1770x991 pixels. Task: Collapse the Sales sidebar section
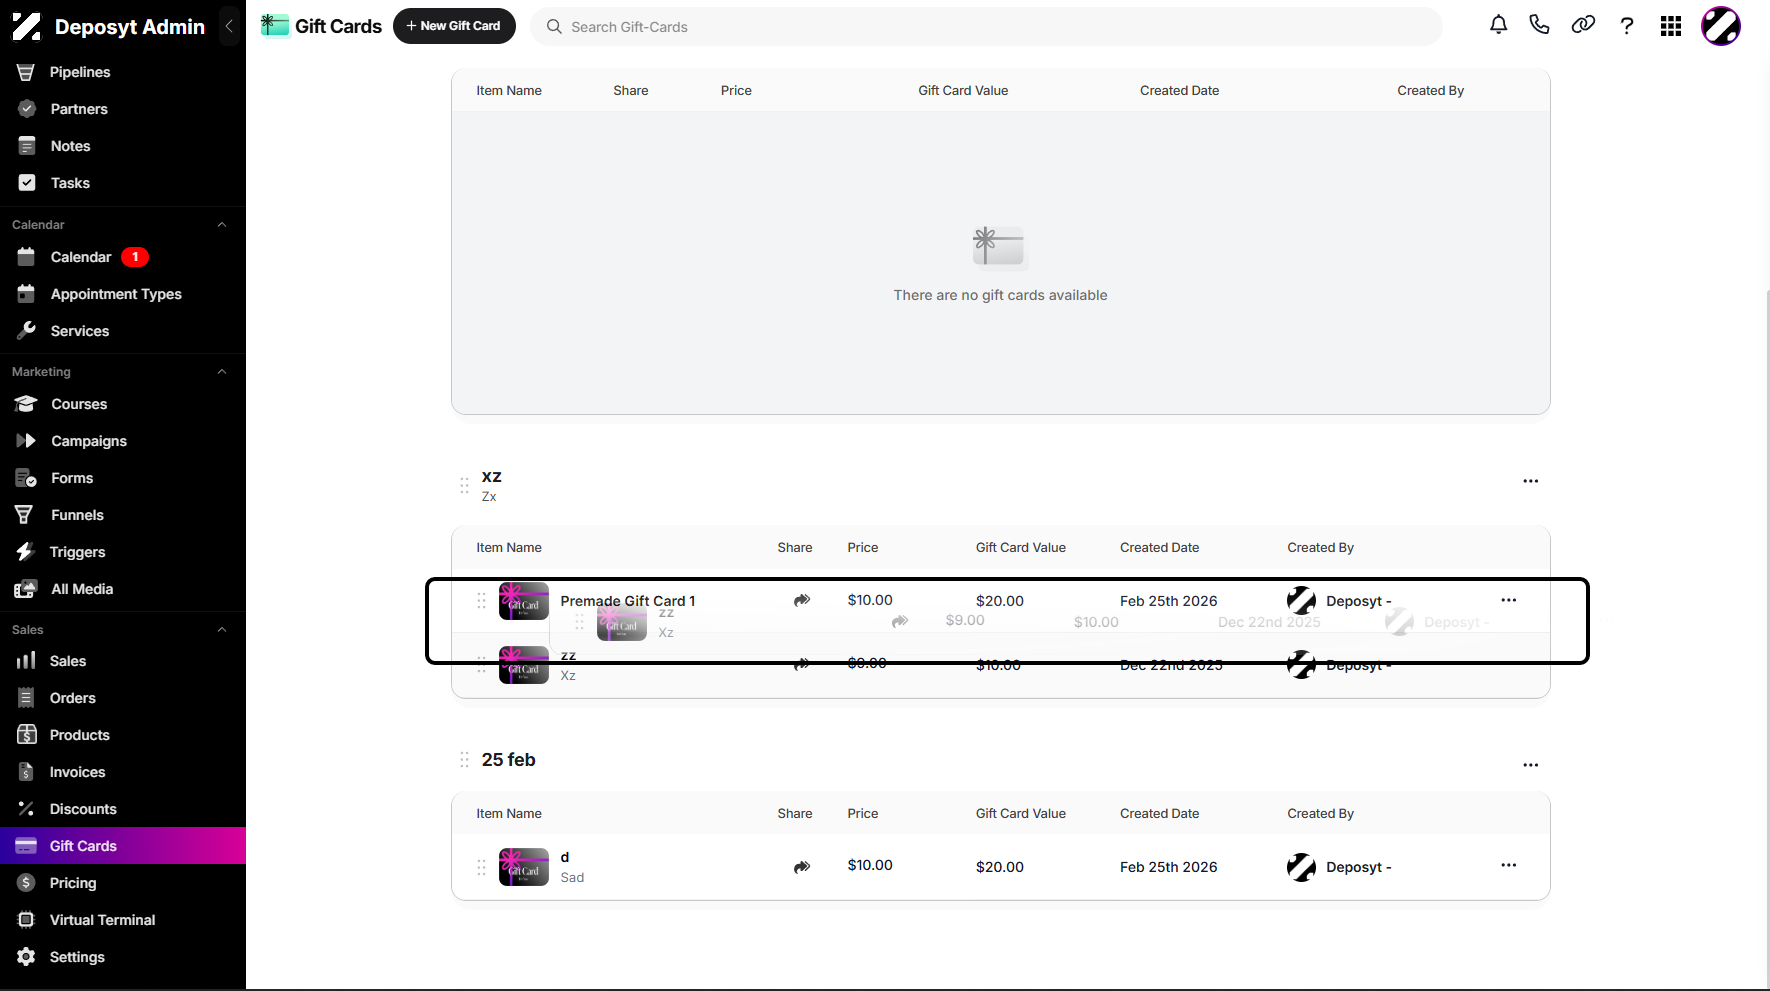(x=222, y=630)
